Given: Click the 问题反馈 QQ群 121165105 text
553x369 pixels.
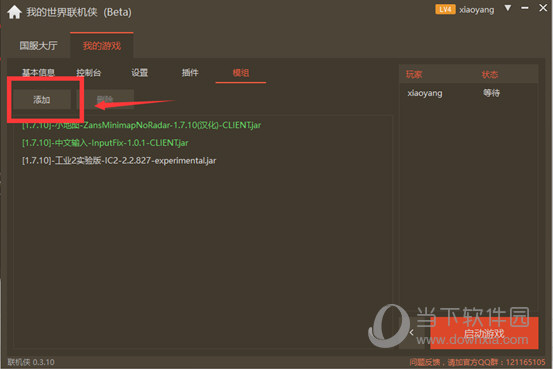Looking at the screenshot, I should (478, 362).
